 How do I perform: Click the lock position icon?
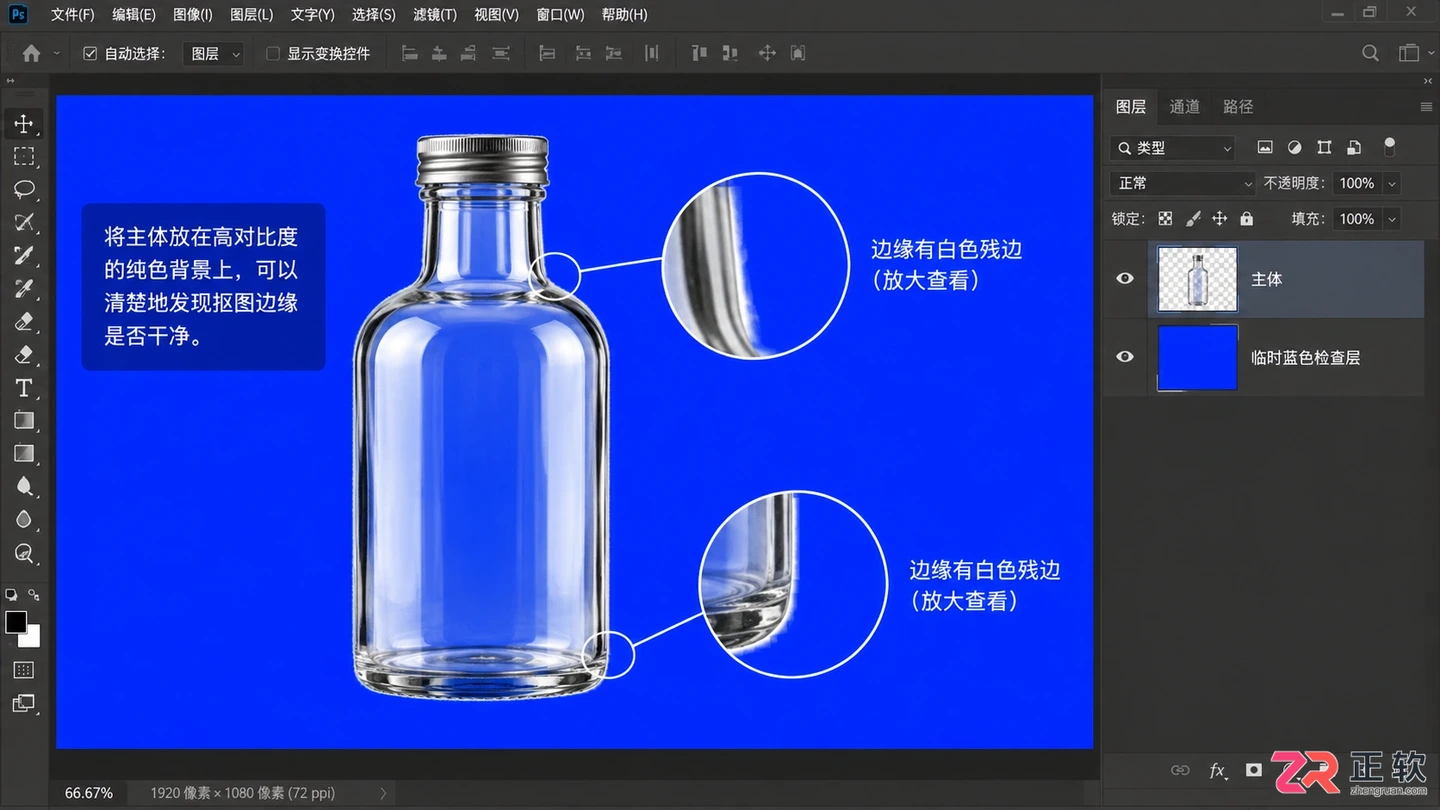[1220, 219]
